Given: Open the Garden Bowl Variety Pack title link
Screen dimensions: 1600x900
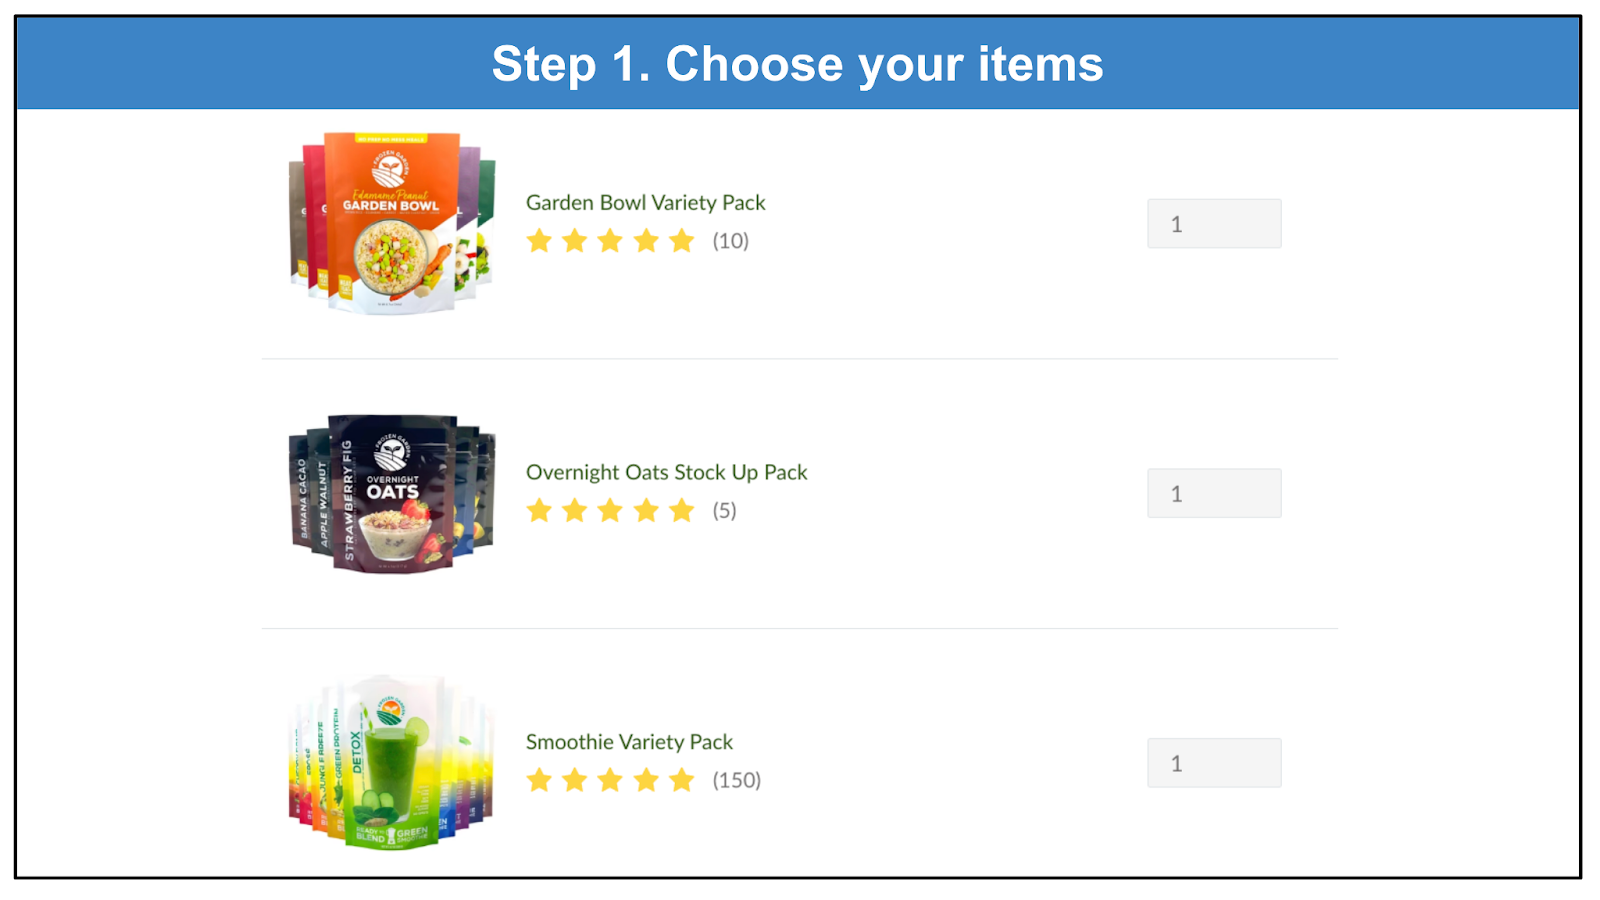Looking at the screenshot, I should 645,203.
